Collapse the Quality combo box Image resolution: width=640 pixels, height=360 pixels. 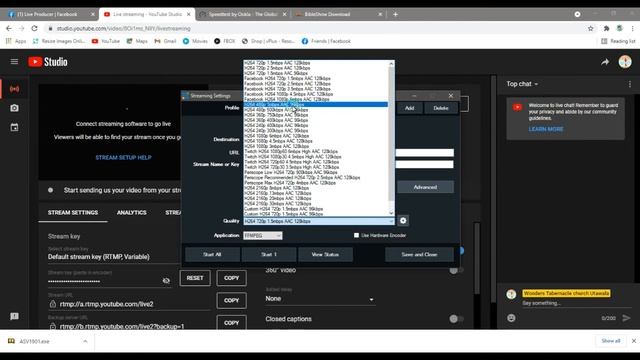coord(391,221)
